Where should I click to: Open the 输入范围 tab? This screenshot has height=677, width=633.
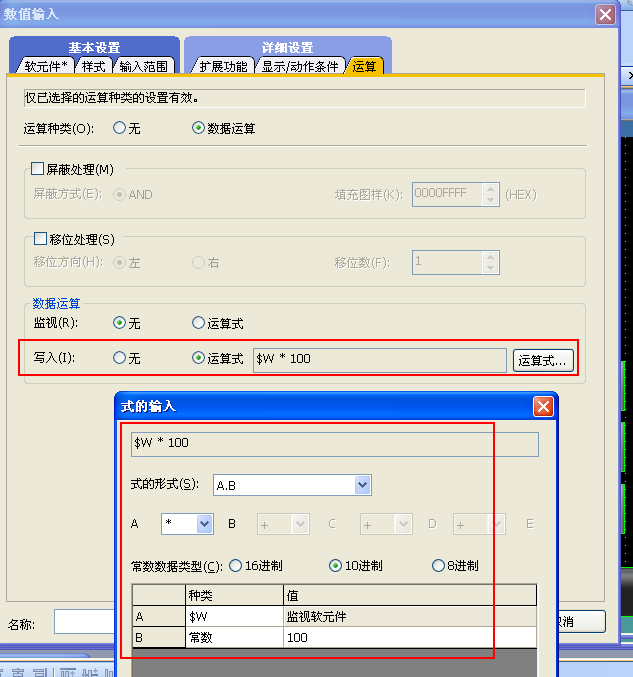tap(144, 66)
